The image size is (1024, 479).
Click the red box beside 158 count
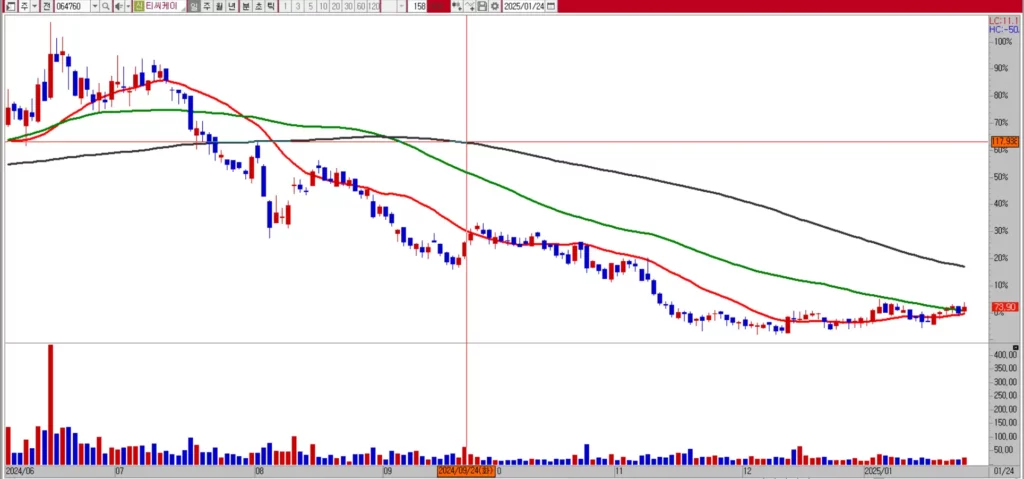click(438, 7)
